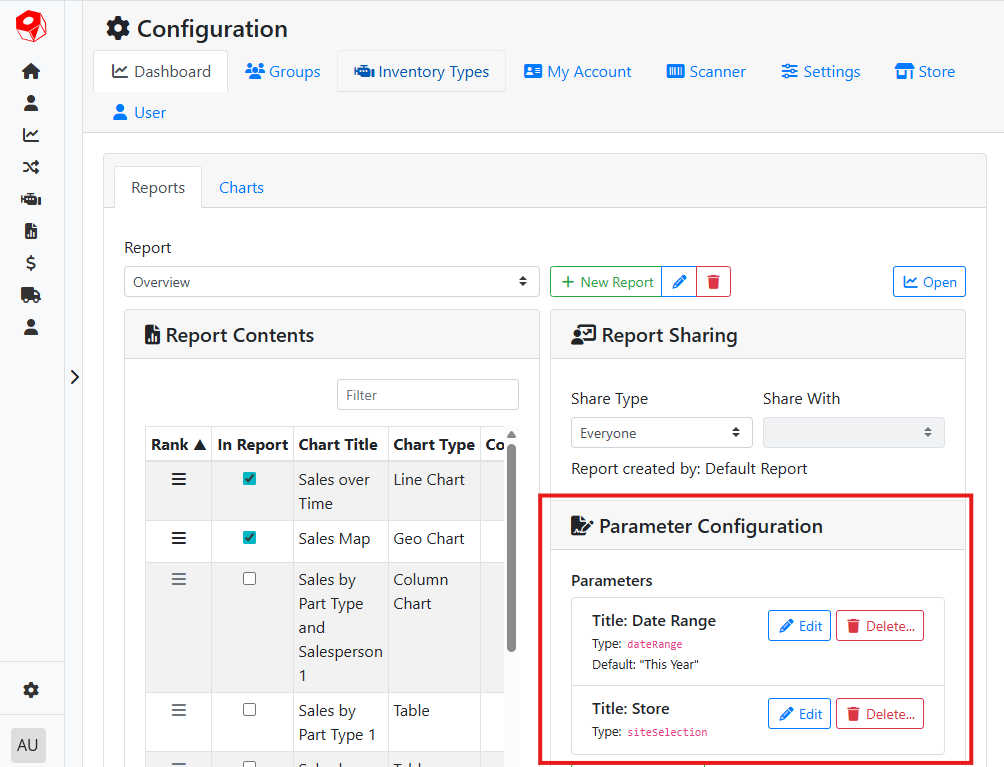Image resolution: width=1004 pixels, height=767 pixels.
Task: Switch to the Charts tab
Action: pos(241,188)
